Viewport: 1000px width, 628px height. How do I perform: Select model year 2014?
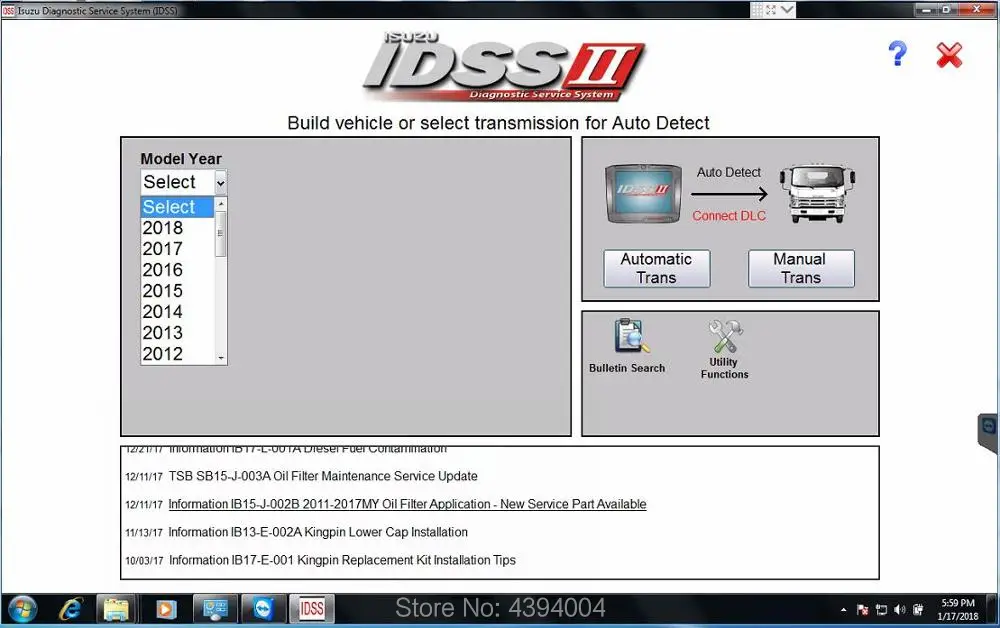177,312
